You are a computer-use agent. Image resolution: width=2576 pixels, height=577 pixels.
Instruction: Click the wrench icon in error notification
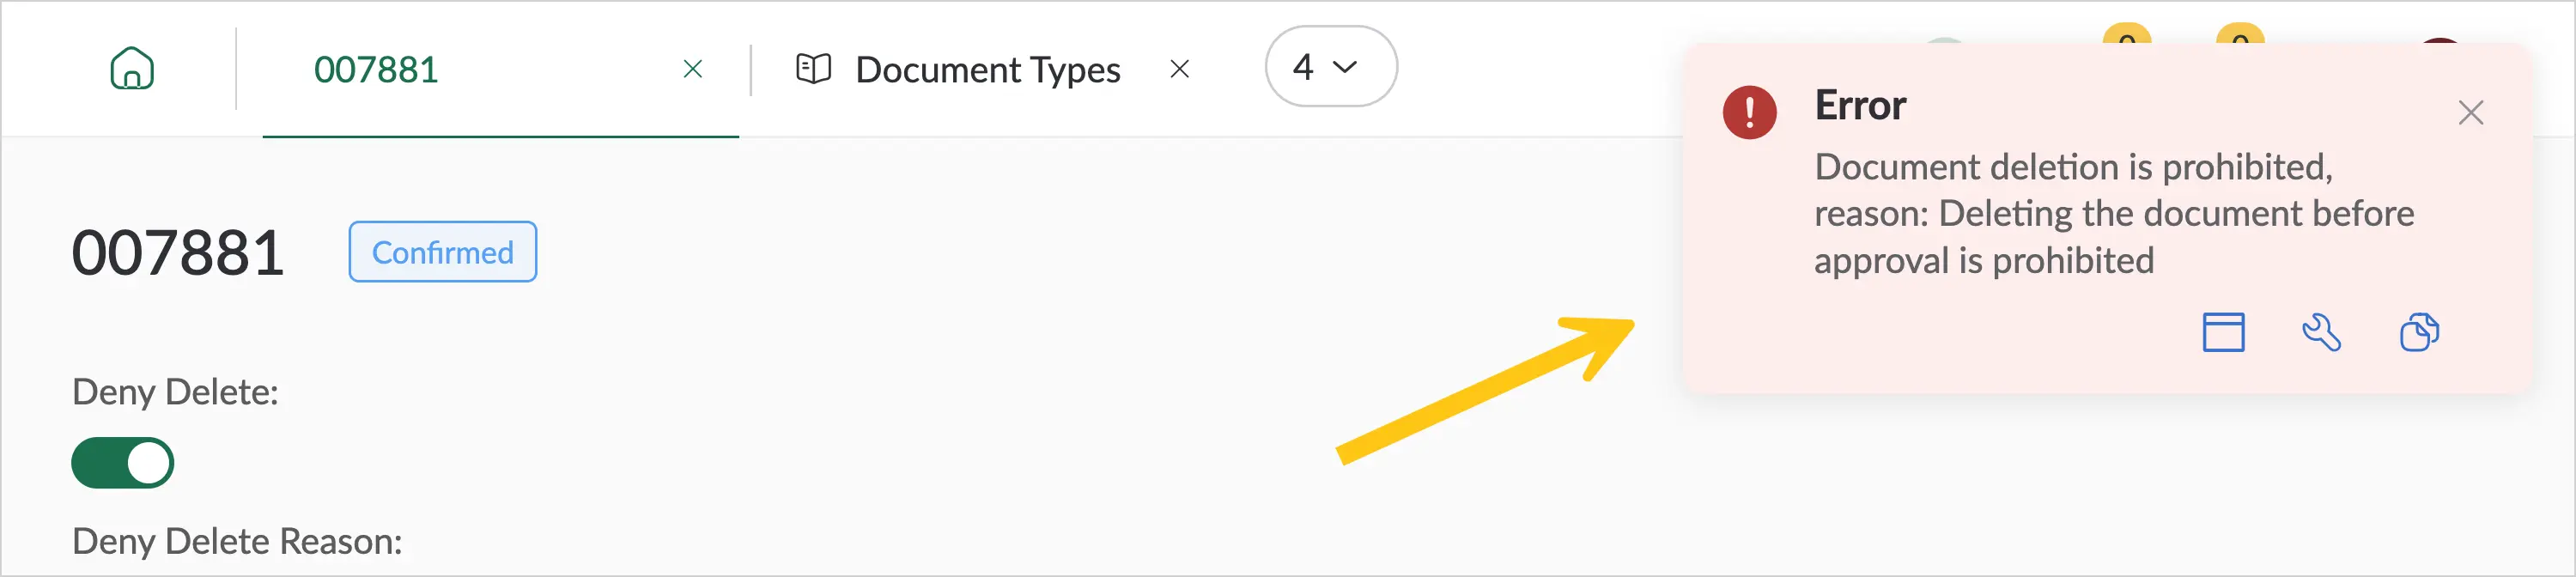point(2321,333)
